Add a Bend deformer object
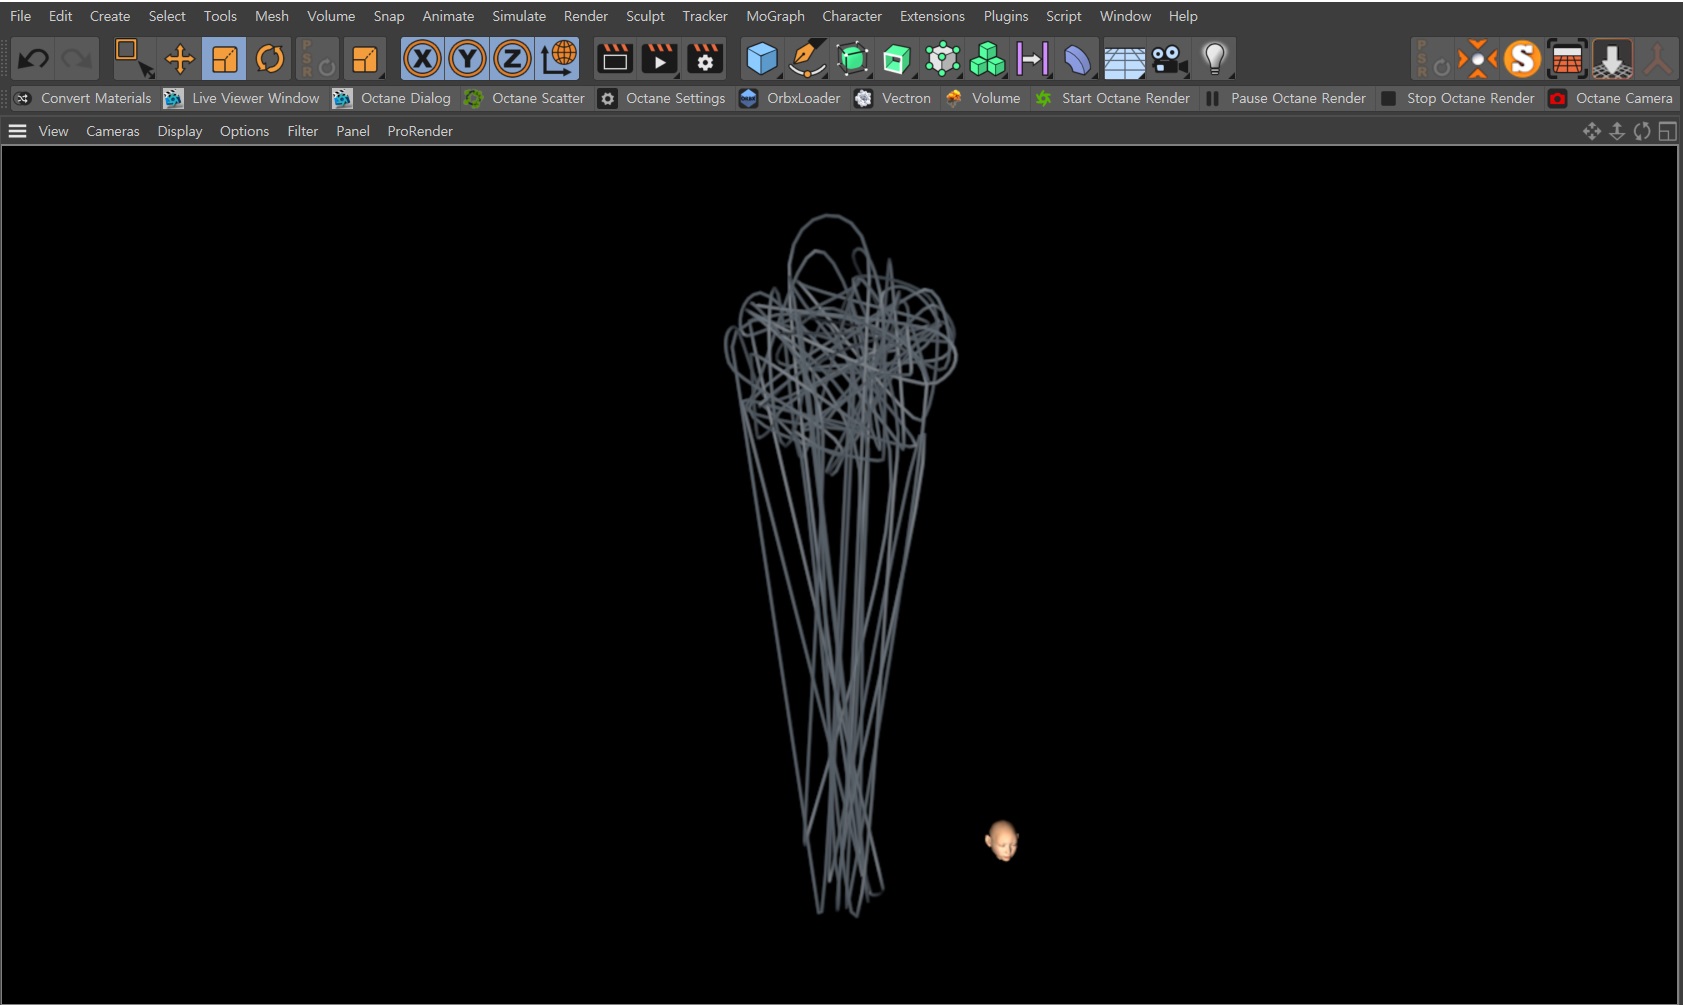The image size is (1683, 1005). tap(1077, 59)
